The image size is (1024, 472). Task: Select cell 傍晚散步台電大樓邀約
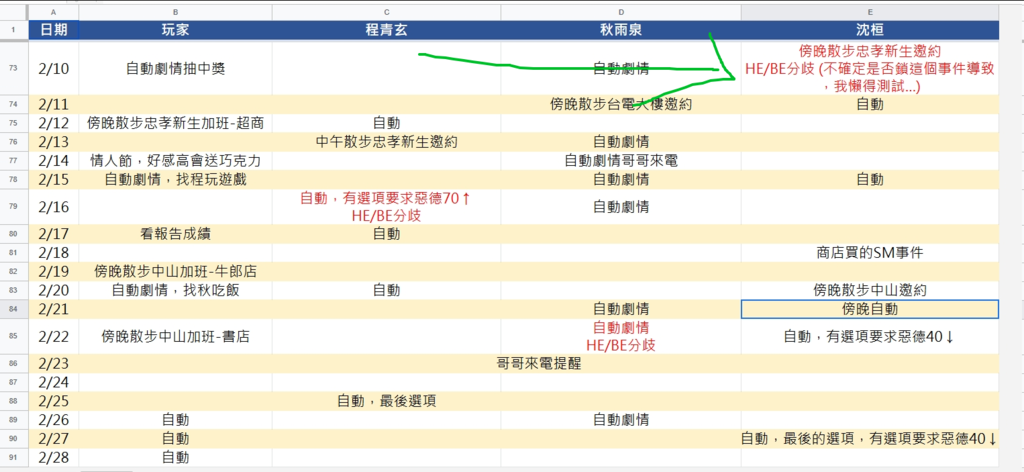click(x=621, y=104)
